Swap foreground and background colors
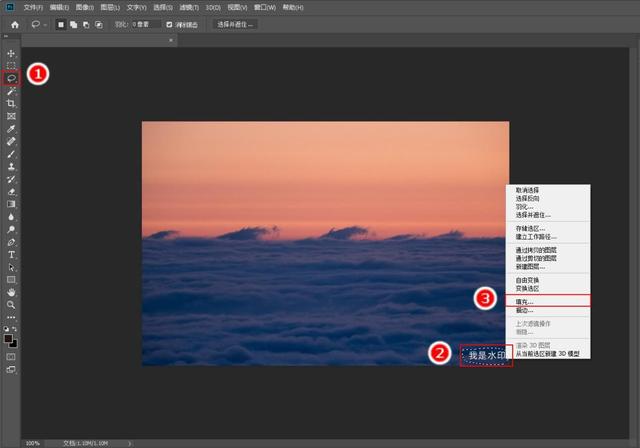 pyautogui.click(x=15, y=329)
